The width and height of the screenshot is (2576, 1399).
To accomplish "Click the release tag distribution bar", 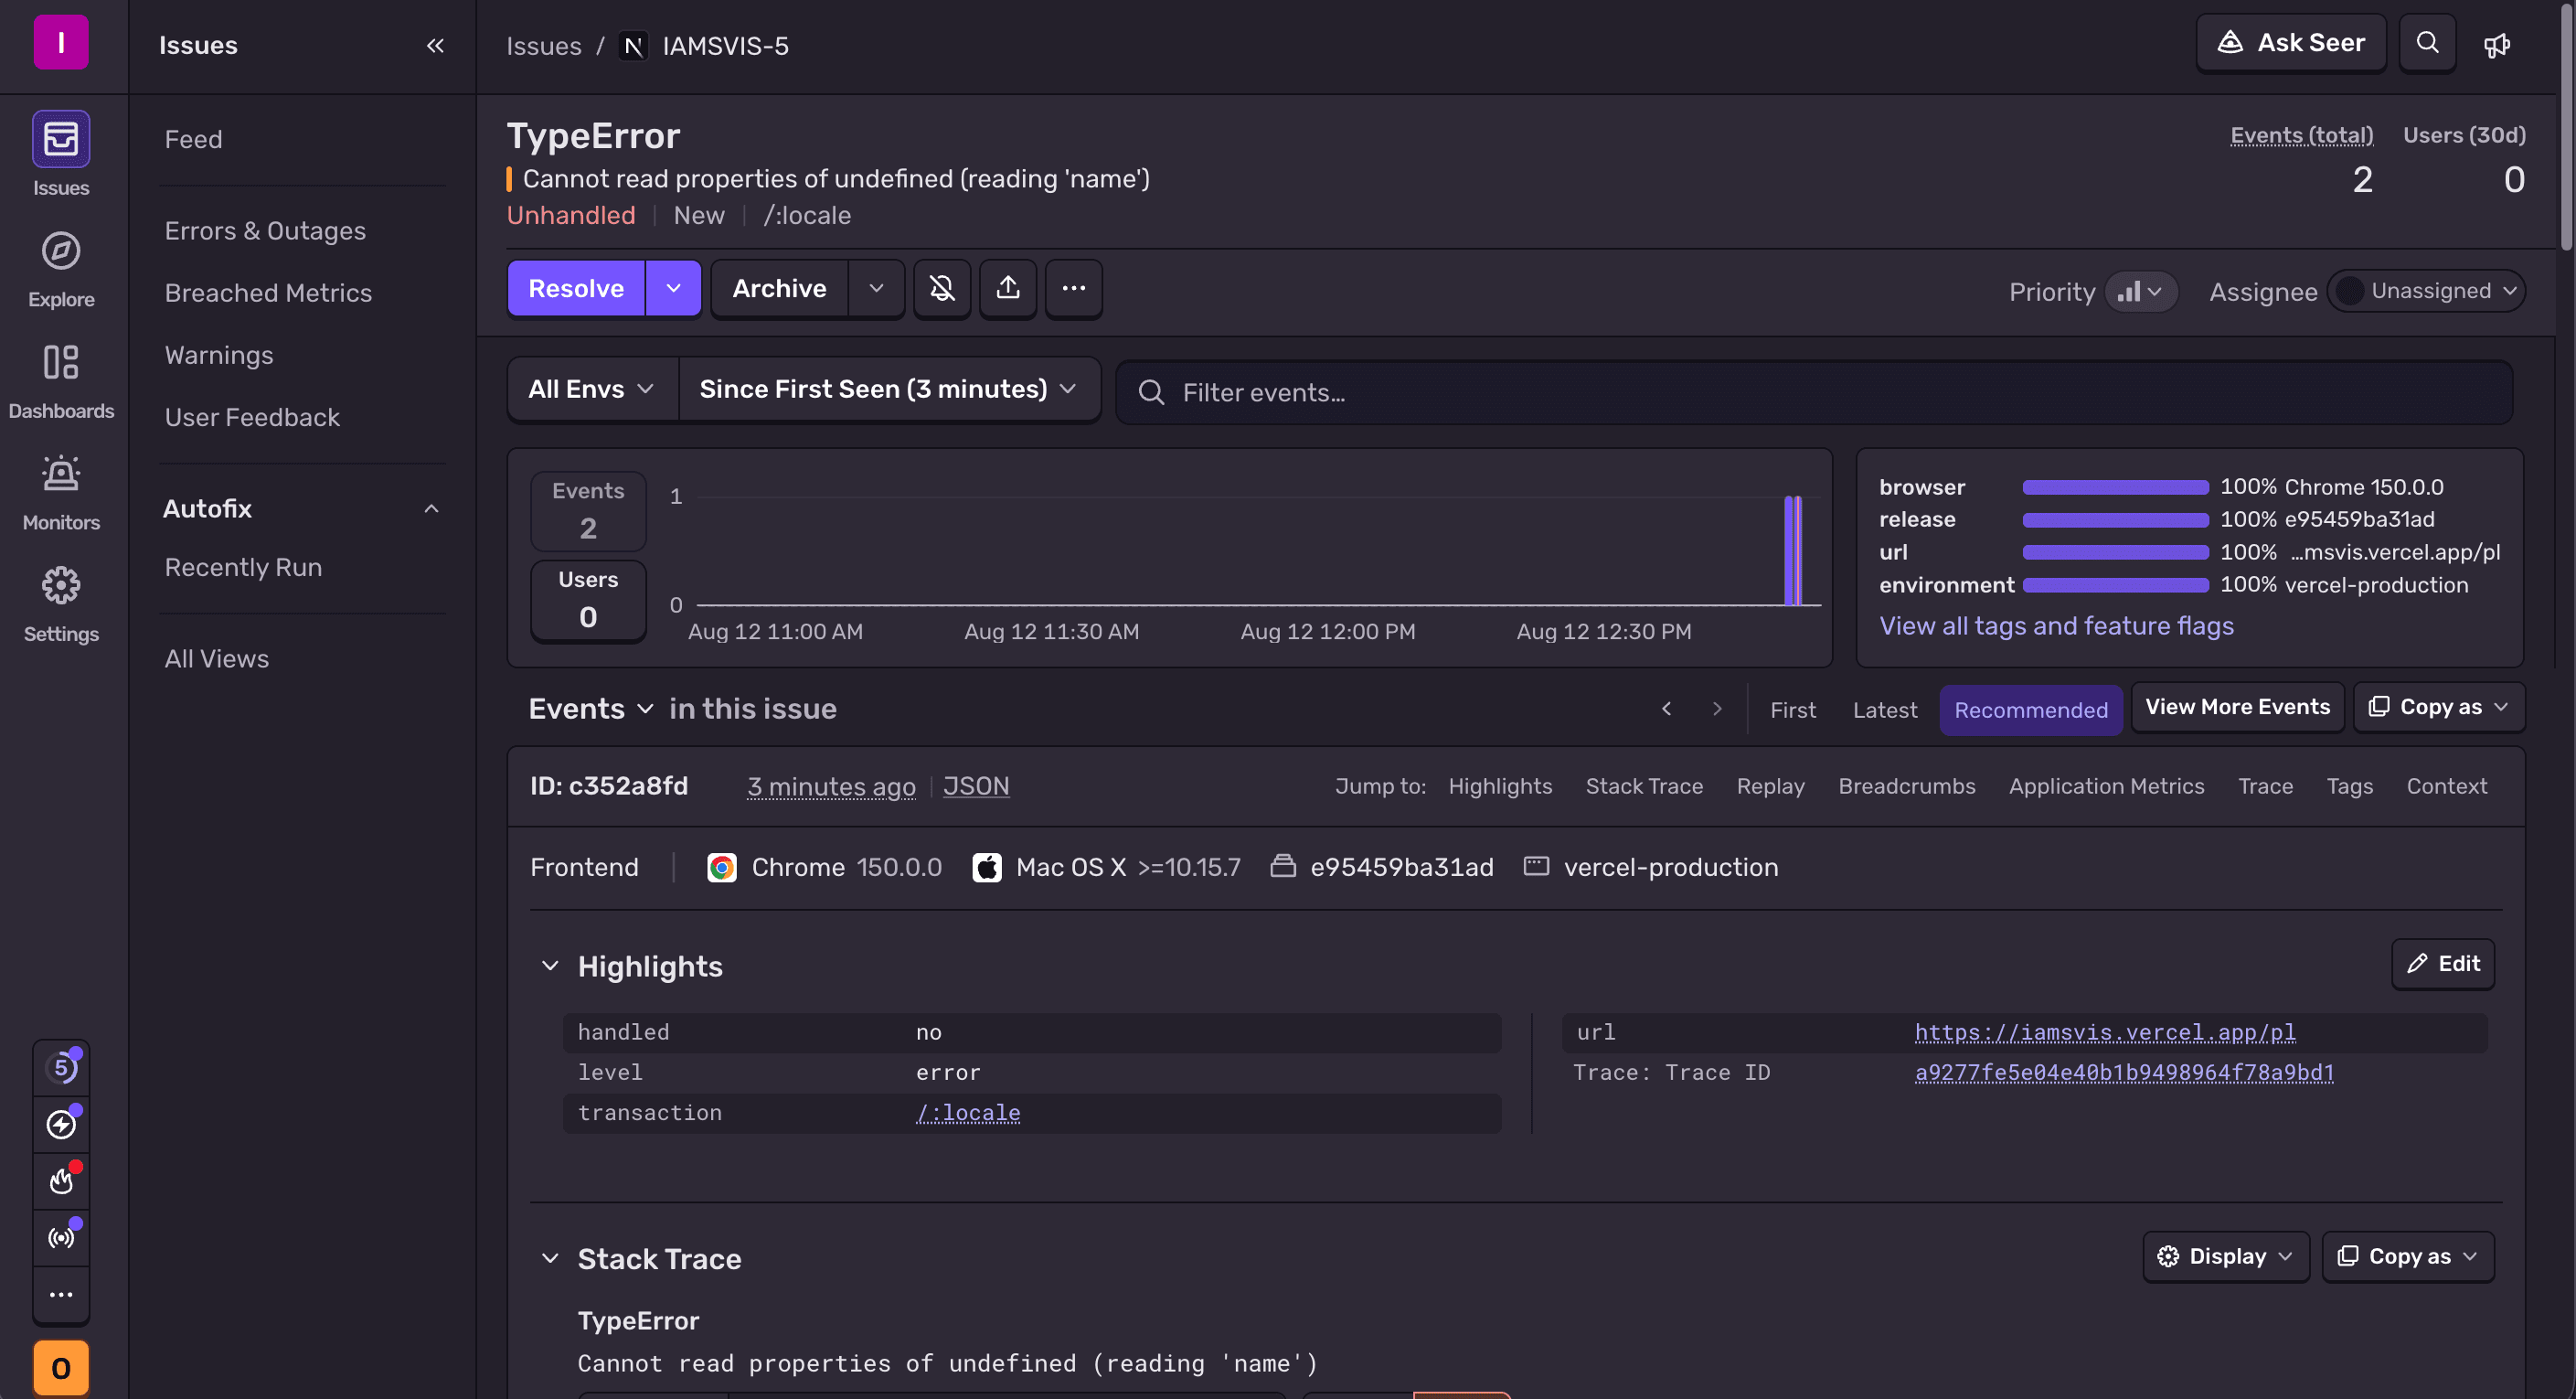I will click(x=2115, y=520).
